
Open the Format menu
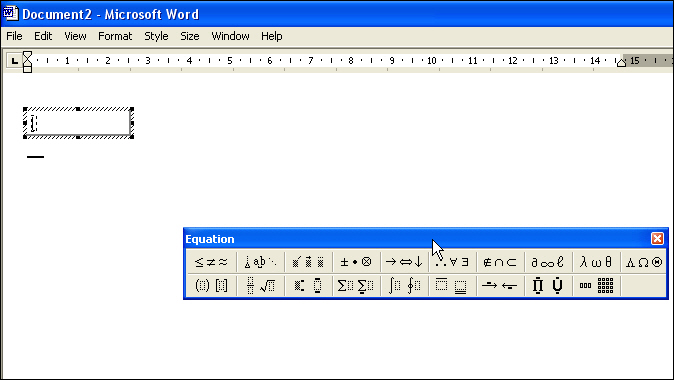click(x=115, y=36)
